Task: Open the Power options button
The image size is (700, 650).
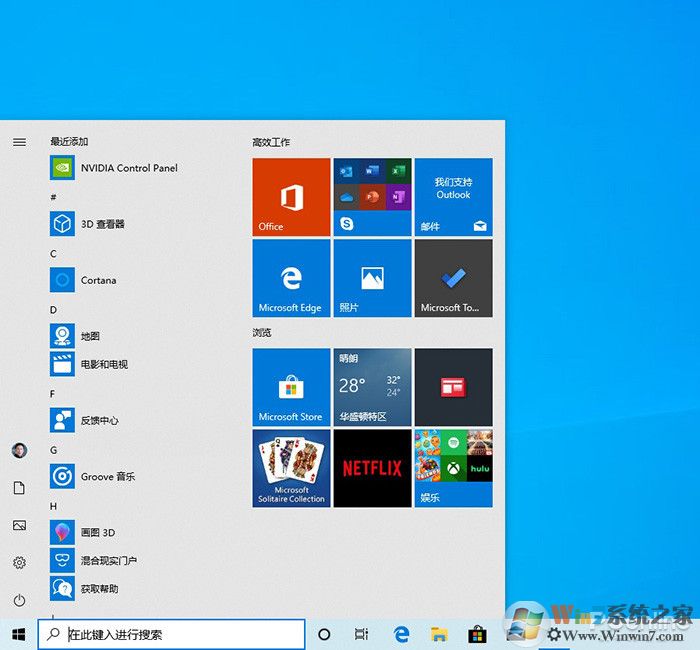Action: 19,600
